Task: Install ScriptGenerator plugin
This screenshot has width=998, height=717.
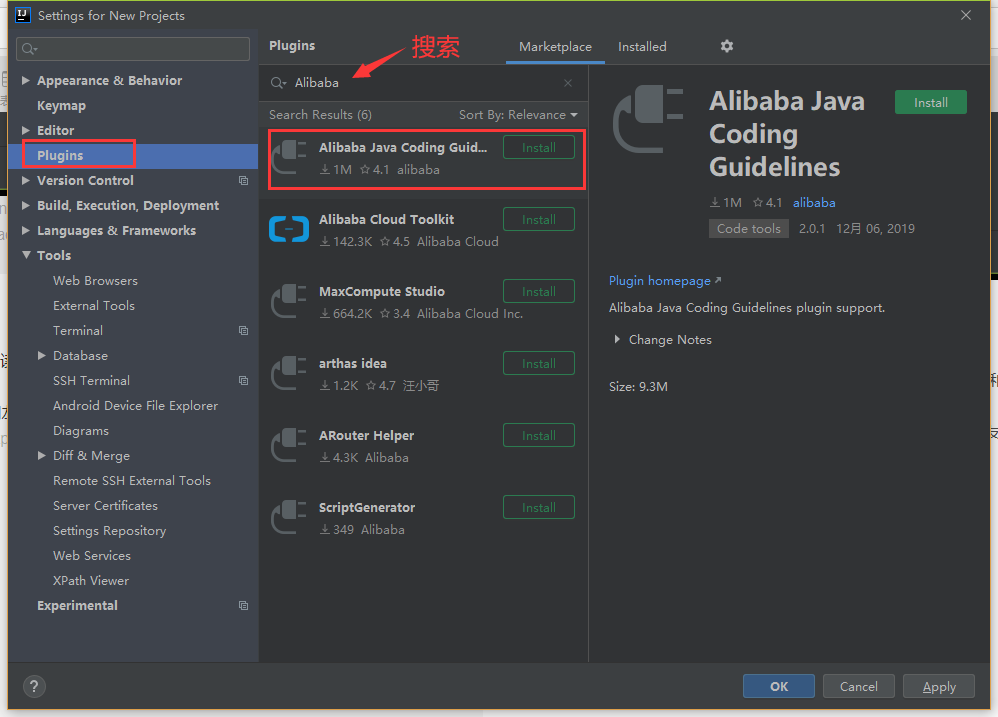Action: 538,507
